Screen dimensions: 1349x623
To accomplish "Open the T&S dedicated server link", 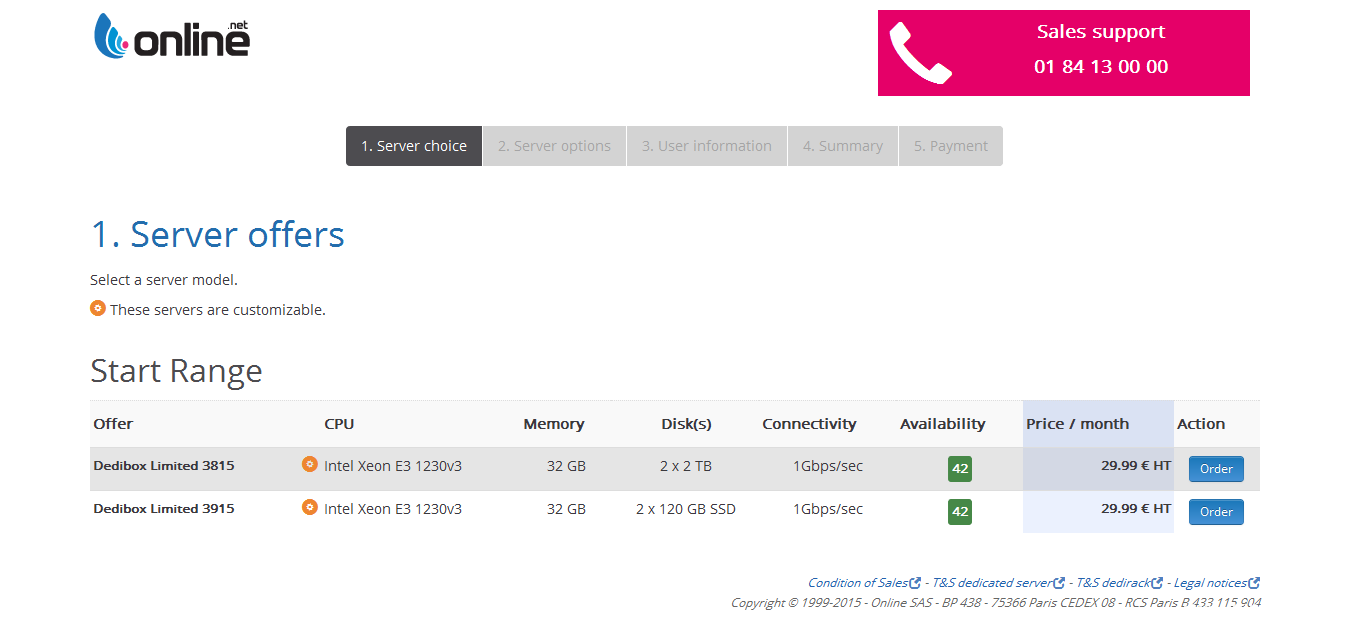I will tap(992, 583).
